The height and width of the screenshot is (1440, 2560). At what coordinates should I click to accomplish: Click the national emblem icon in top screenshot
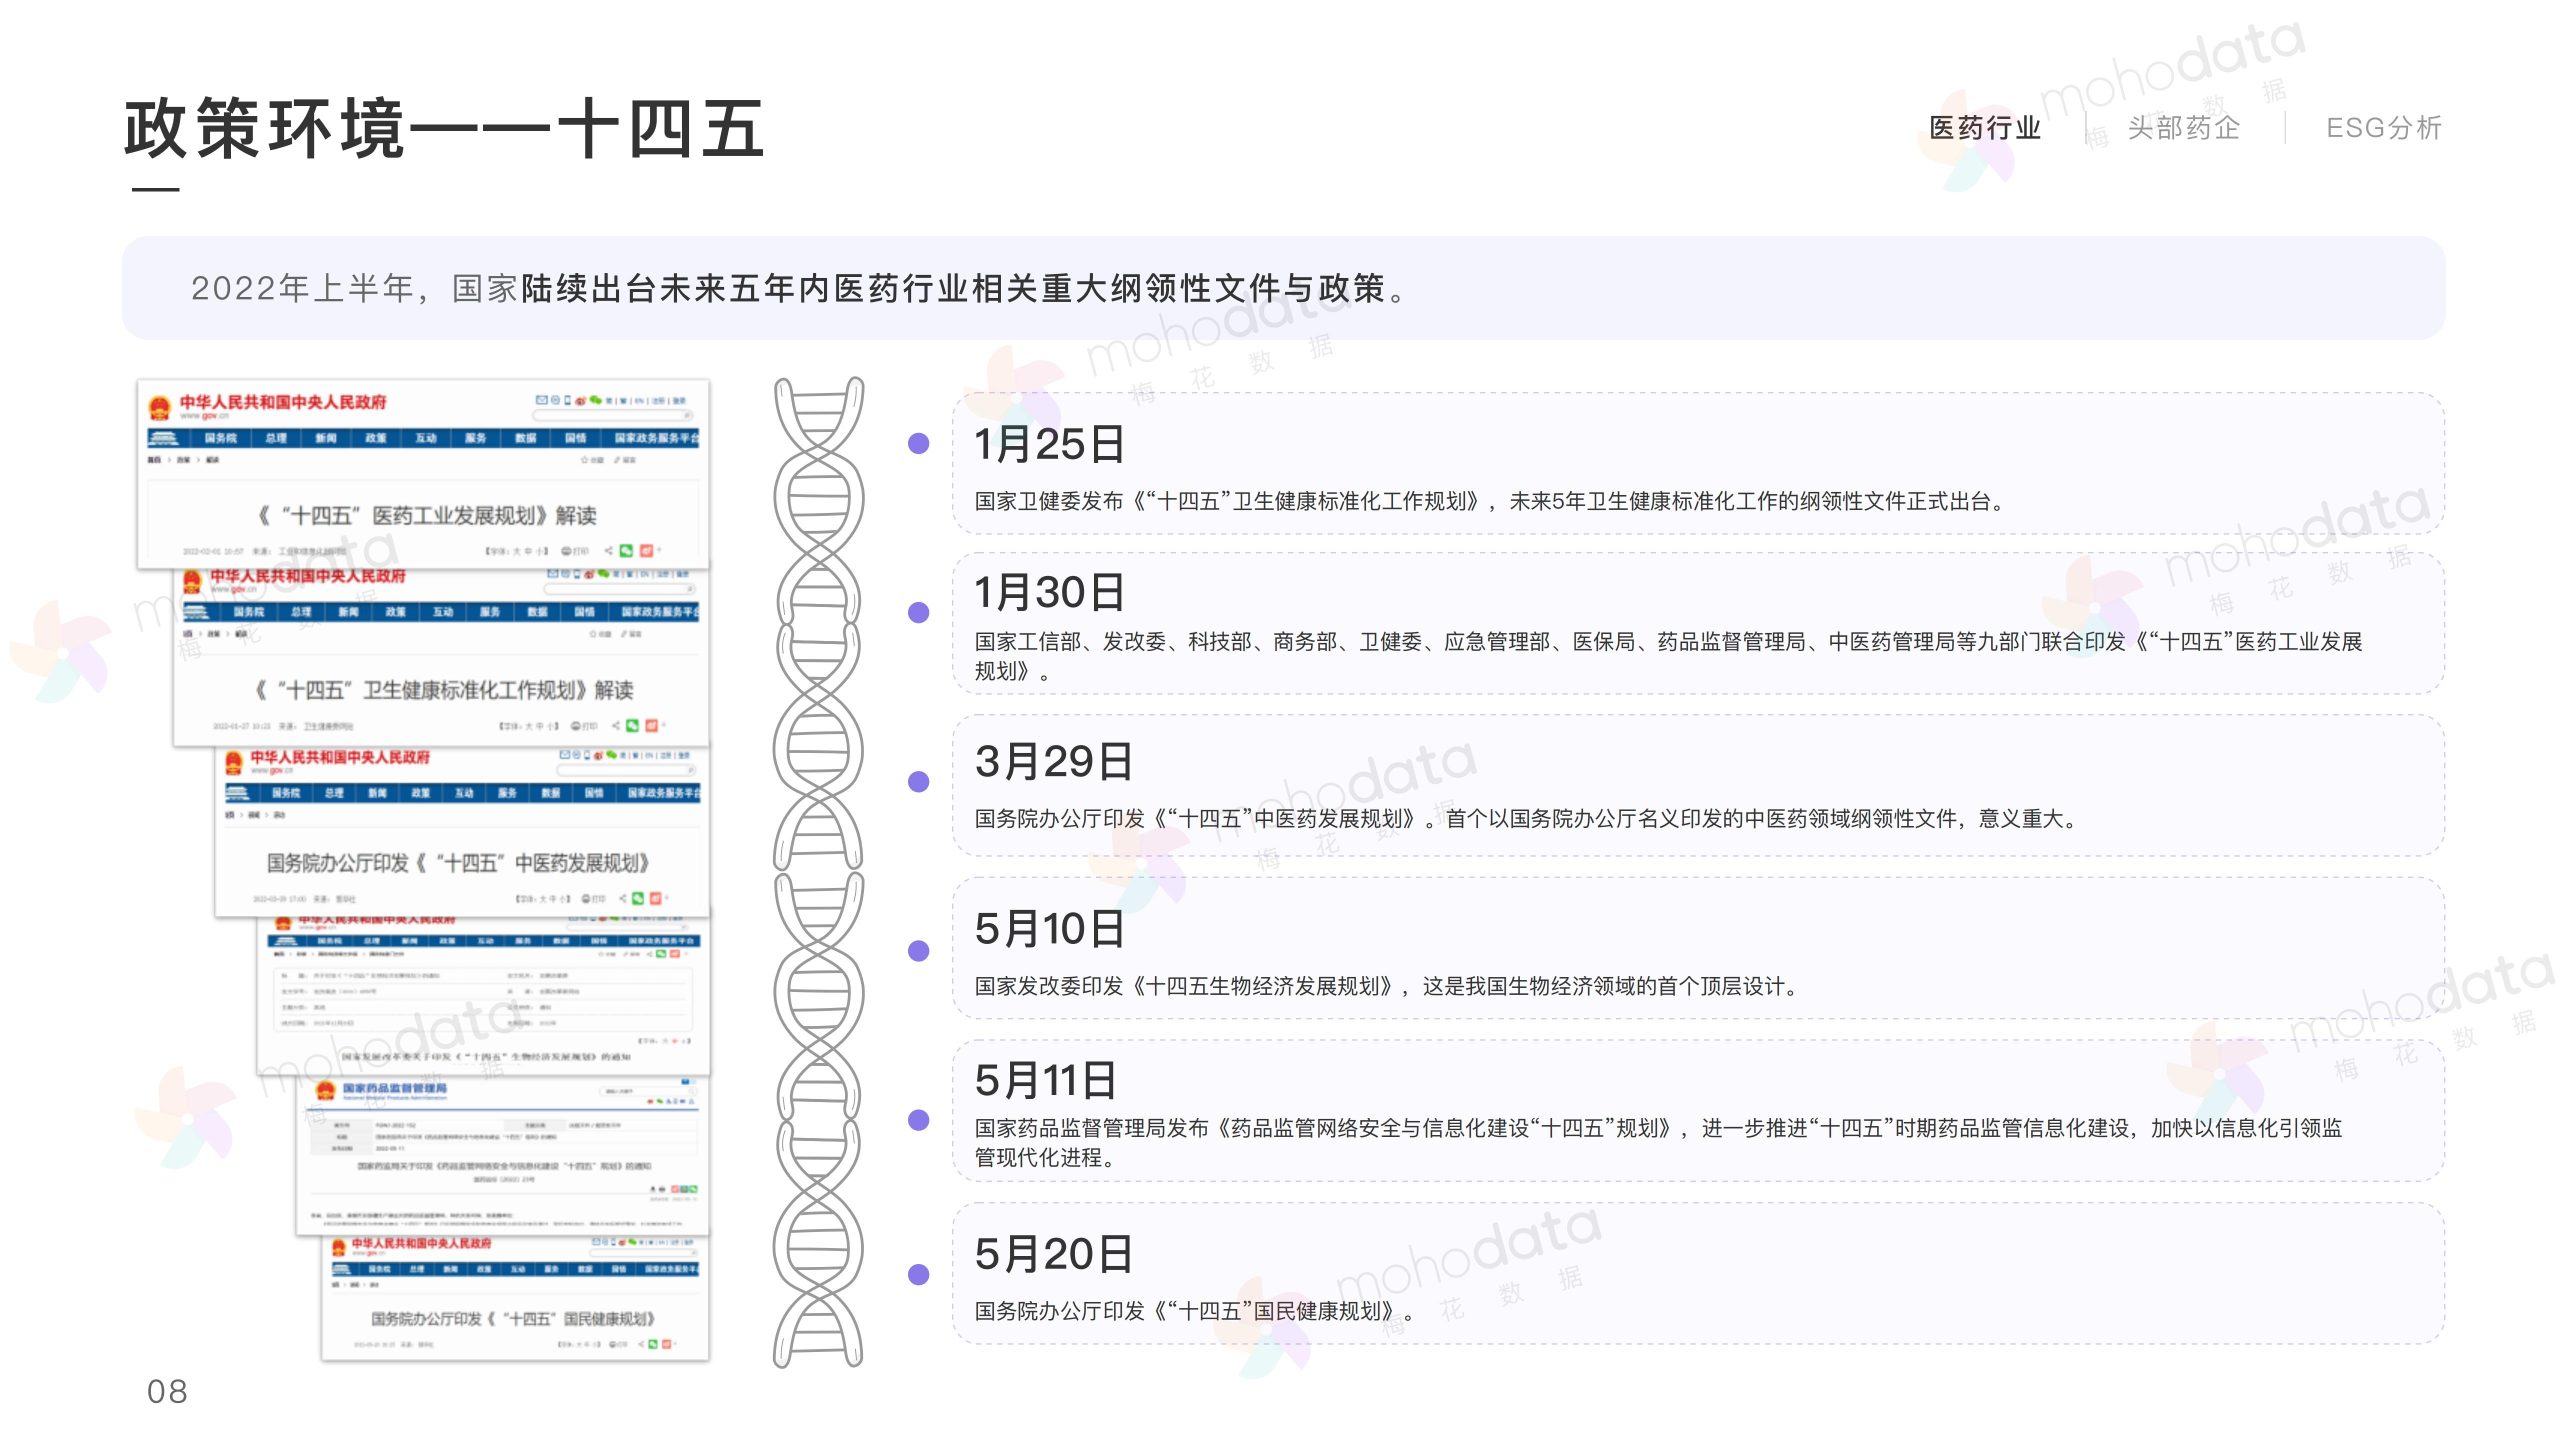point(159,407)
